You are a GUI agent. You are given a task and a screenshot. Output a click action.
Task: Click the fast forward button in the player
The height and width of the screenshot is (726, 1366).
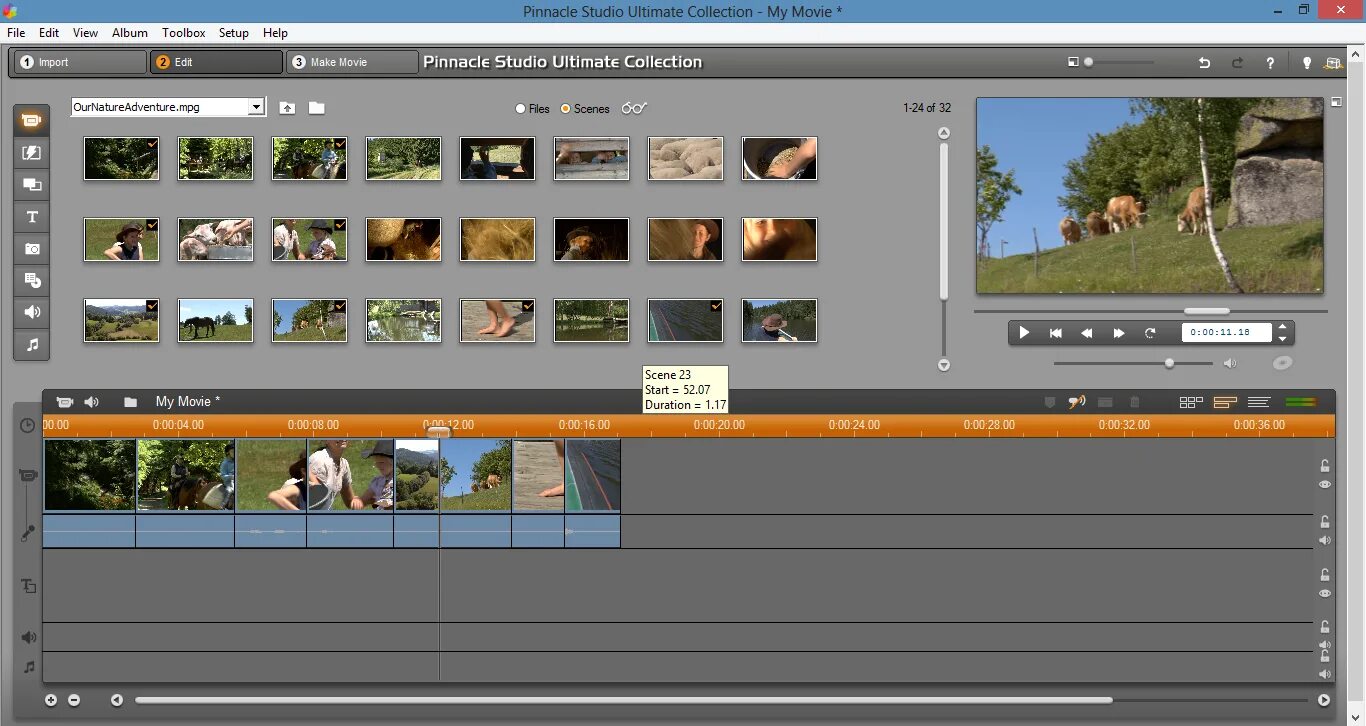(x=1119, y=333)
